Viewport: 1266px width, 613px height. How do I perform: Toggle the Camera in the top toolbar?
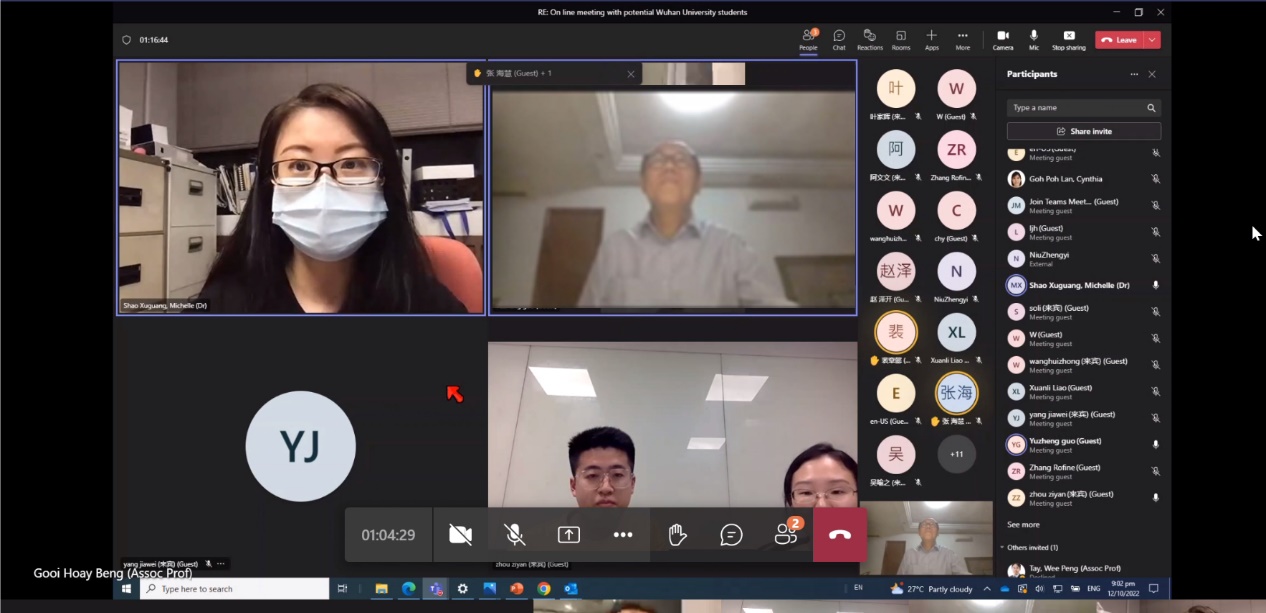point(1003,39)
